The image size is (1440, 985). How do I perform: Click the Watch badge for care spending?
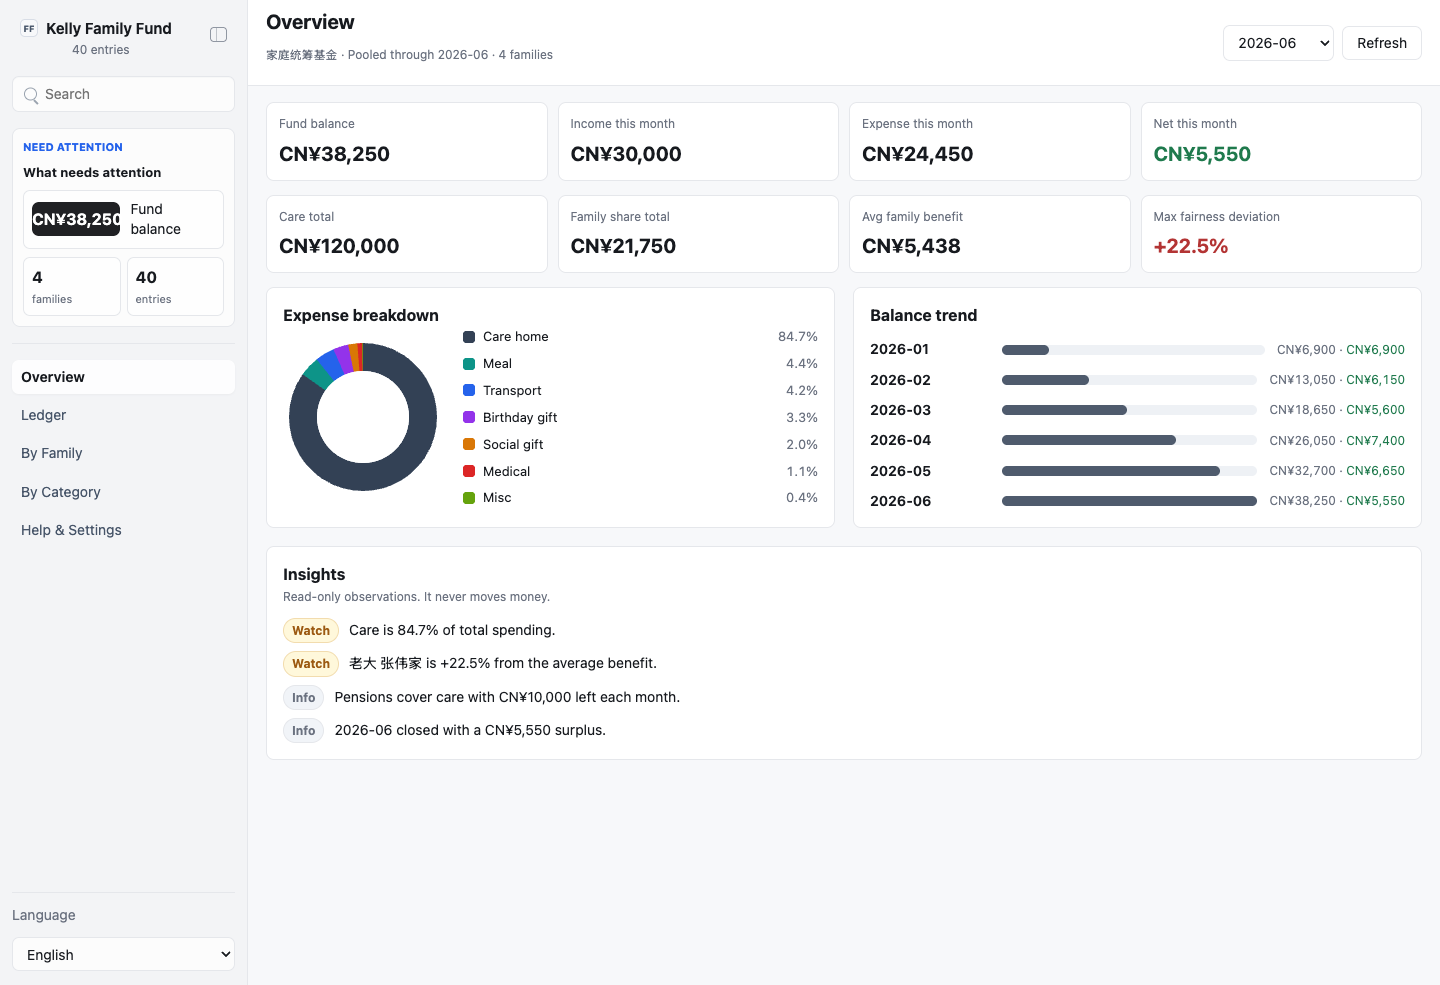coord(311,630)
